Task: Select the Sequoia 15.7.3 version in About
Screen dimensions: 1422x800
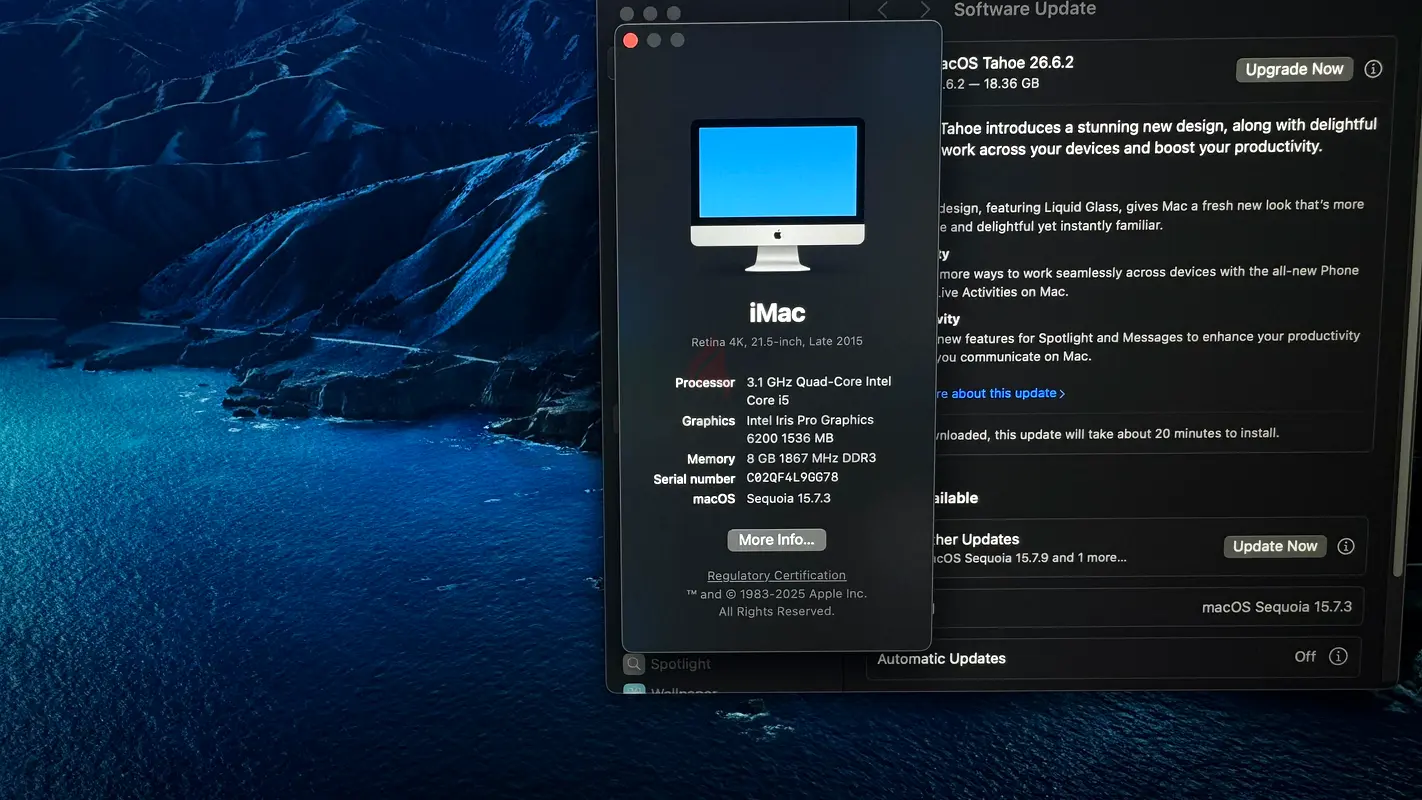Action: pyautogui.click(x=789, y=498)
